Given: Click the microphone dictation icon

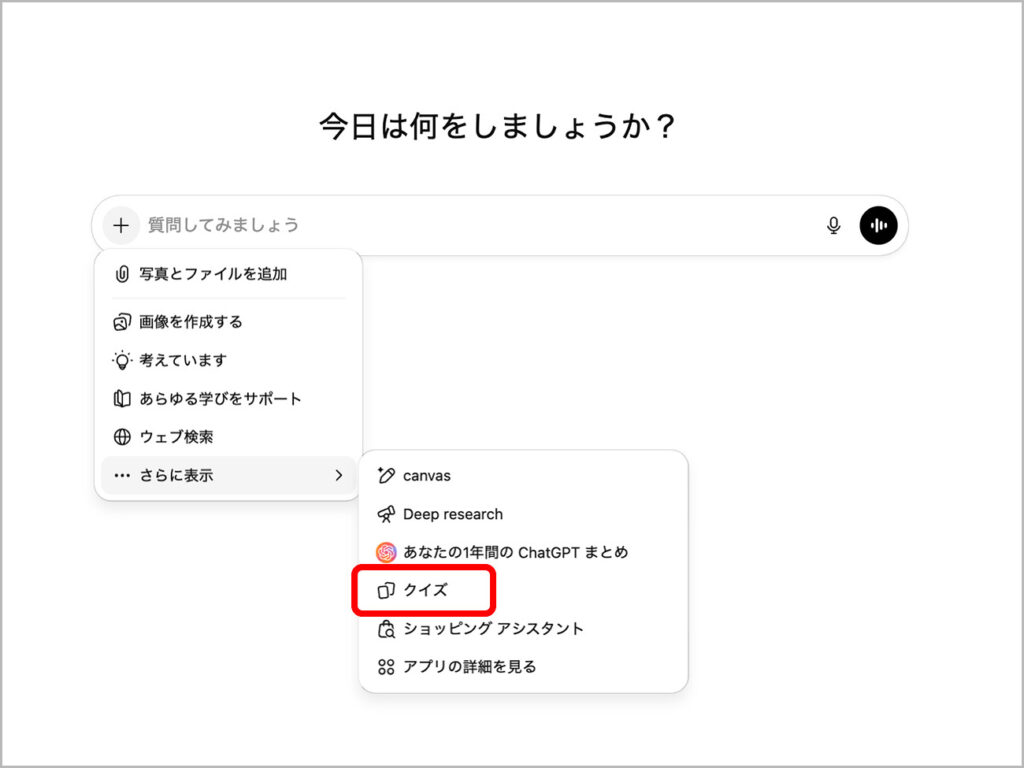Looking at the screenshot, I should click(x=833, y=225).
